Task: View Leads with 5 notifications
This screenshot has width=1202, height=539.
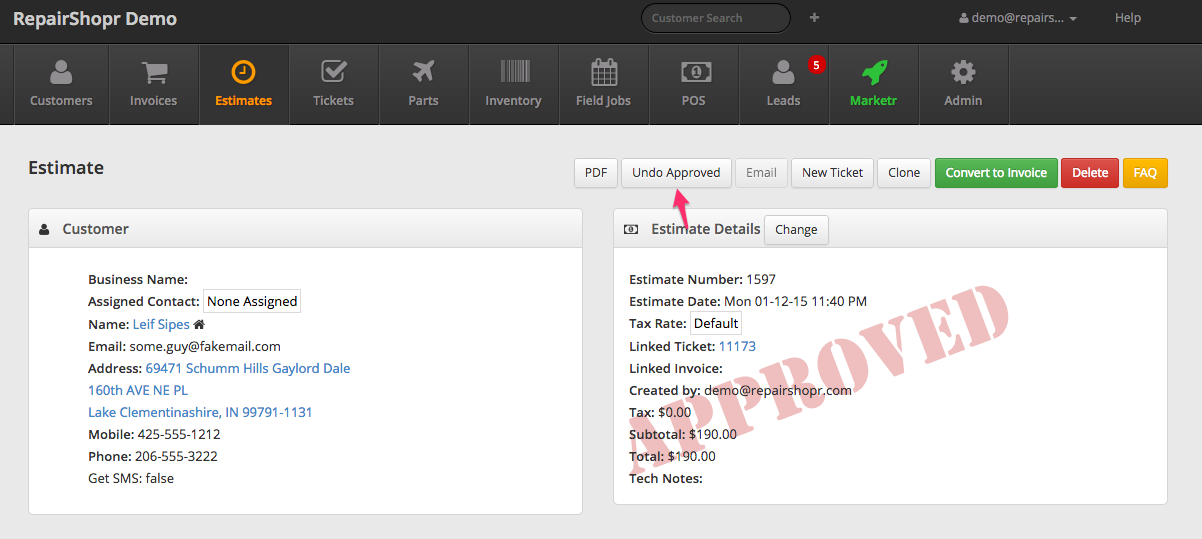Action: click(783, 73)
